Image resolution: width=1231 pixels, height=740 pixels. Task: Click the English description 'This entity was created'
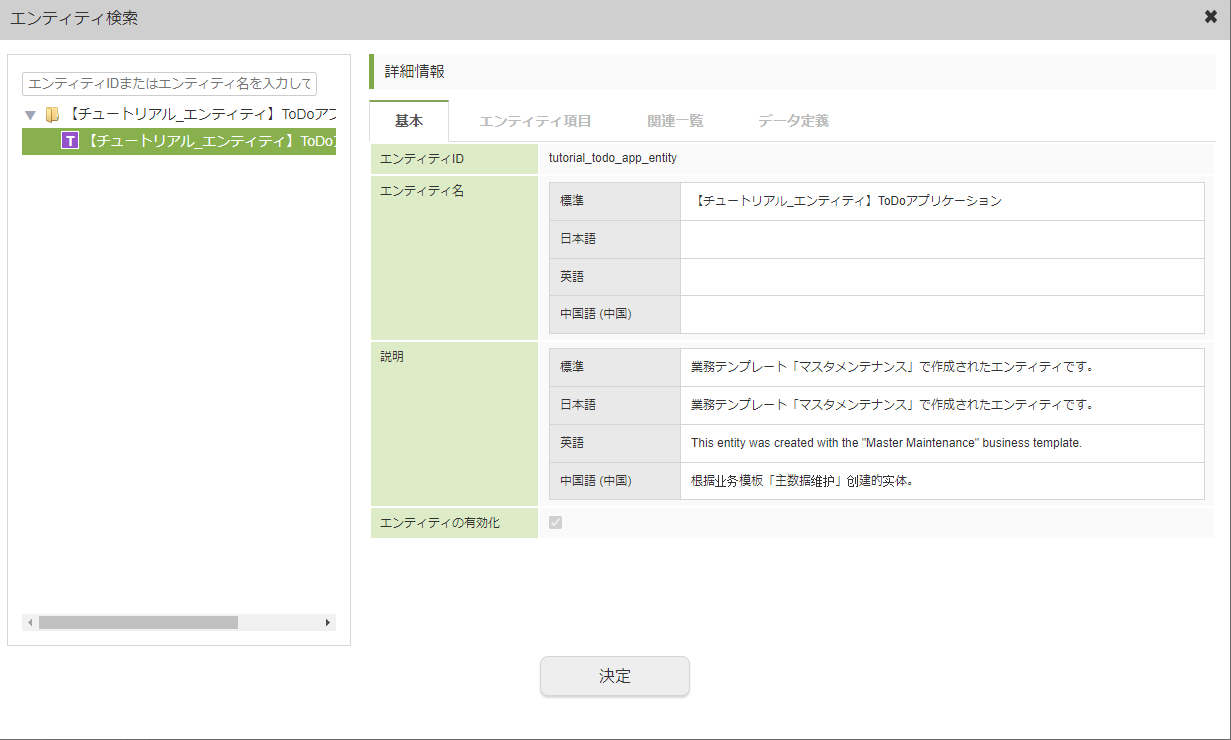[886, 443]
